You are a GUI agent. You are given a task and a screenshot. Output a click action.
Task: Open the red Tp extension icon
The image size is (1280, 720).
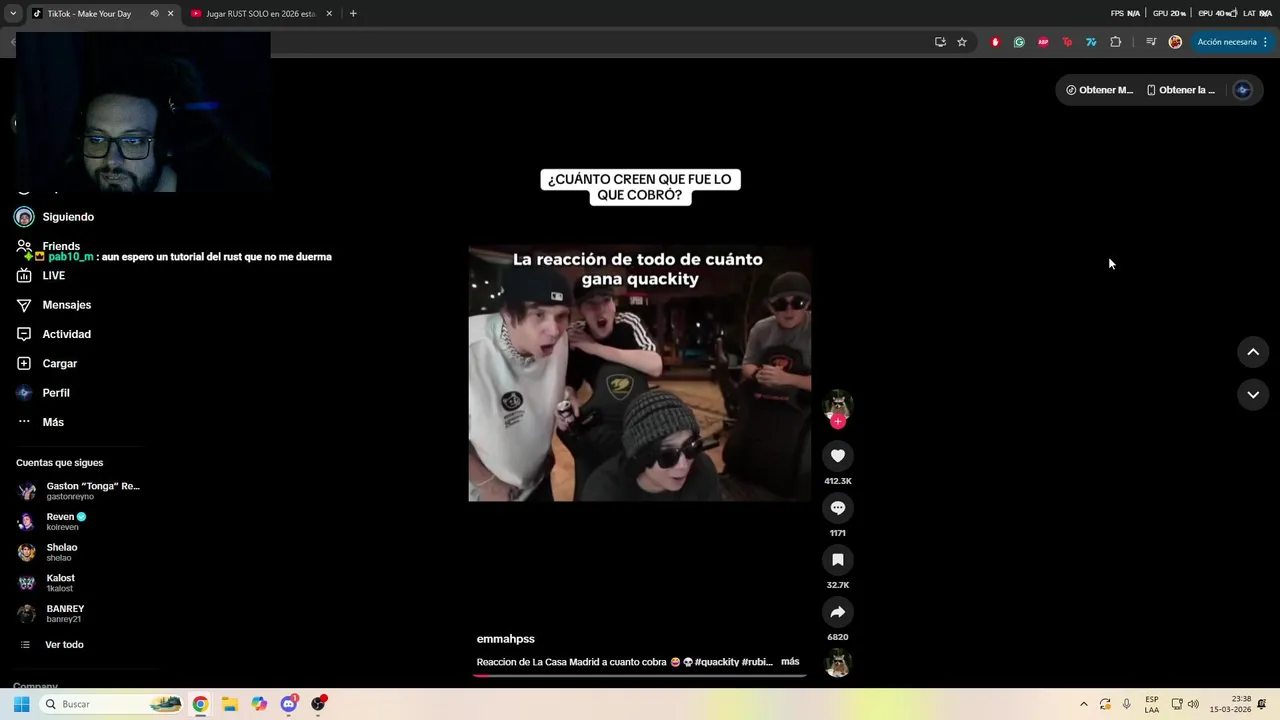point(1067,42)
